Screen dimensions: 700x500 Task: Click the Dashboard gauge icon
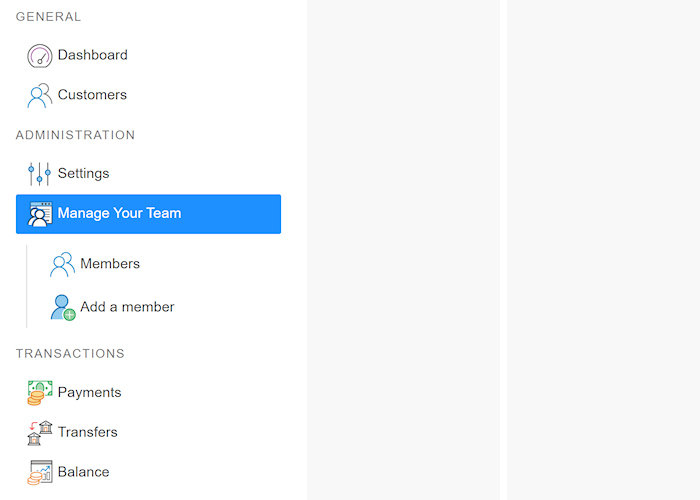[x=40, y=56]
